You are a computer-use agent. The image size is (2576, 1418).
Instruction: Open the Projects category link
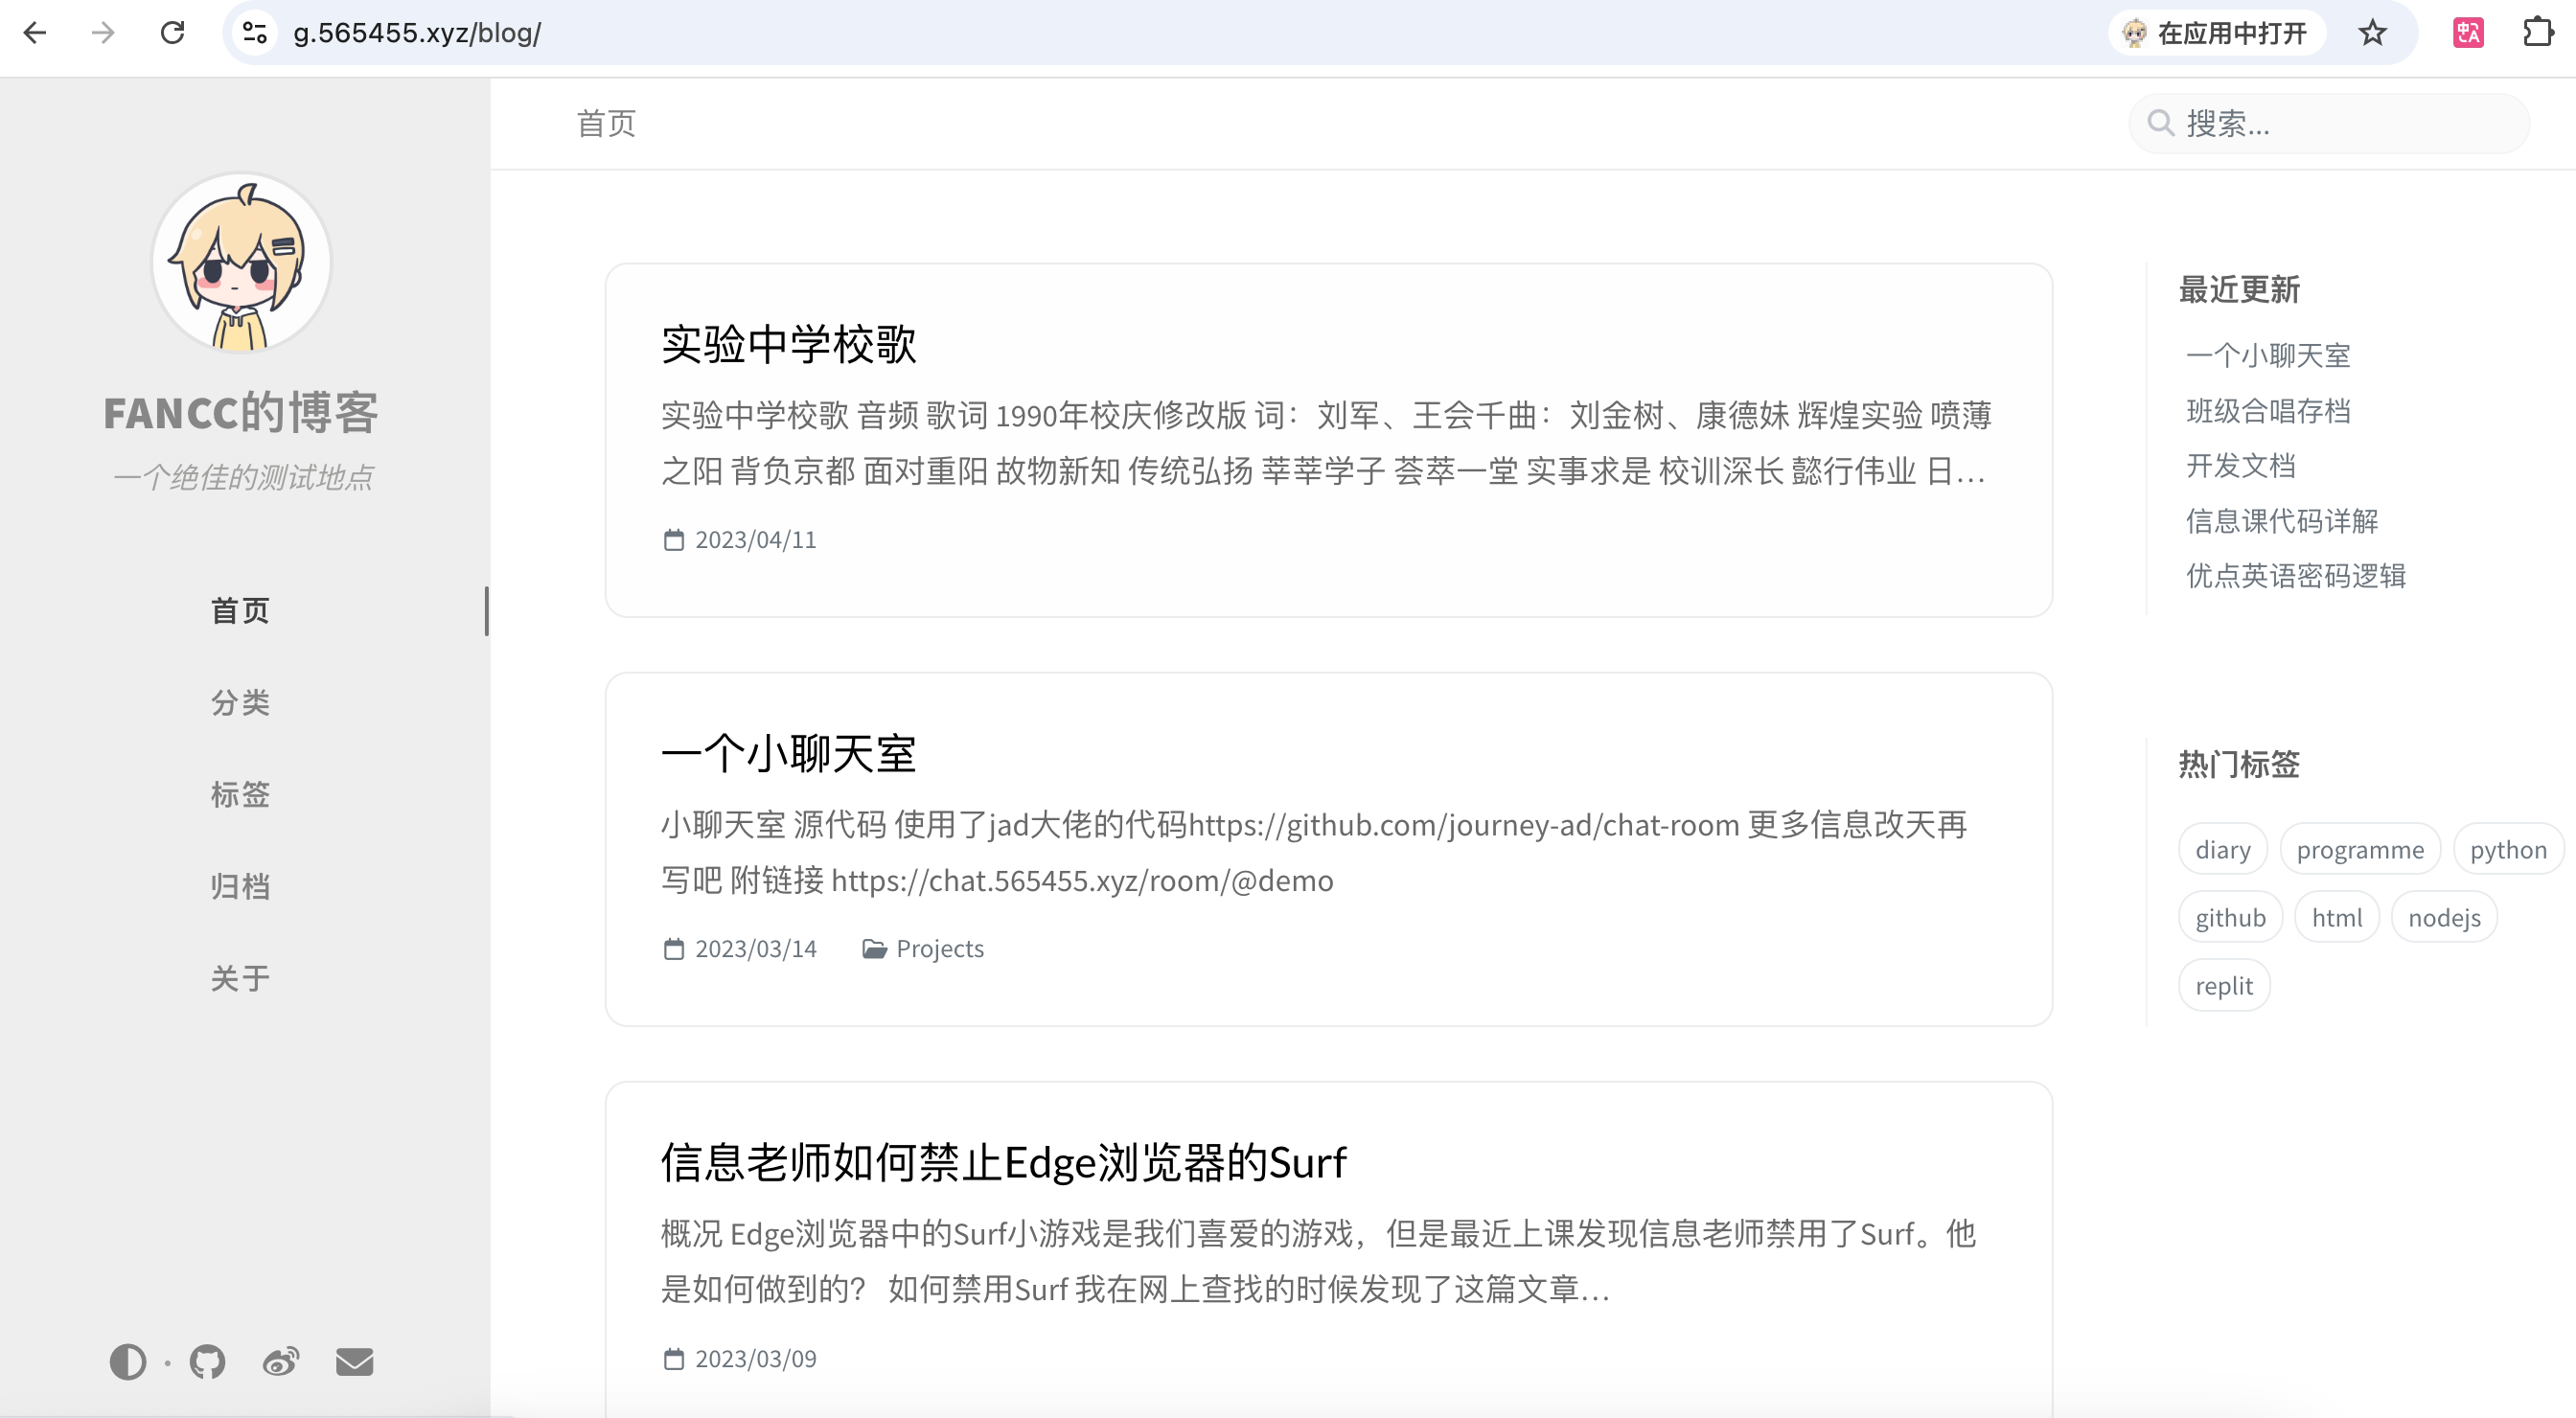point(940,949)
